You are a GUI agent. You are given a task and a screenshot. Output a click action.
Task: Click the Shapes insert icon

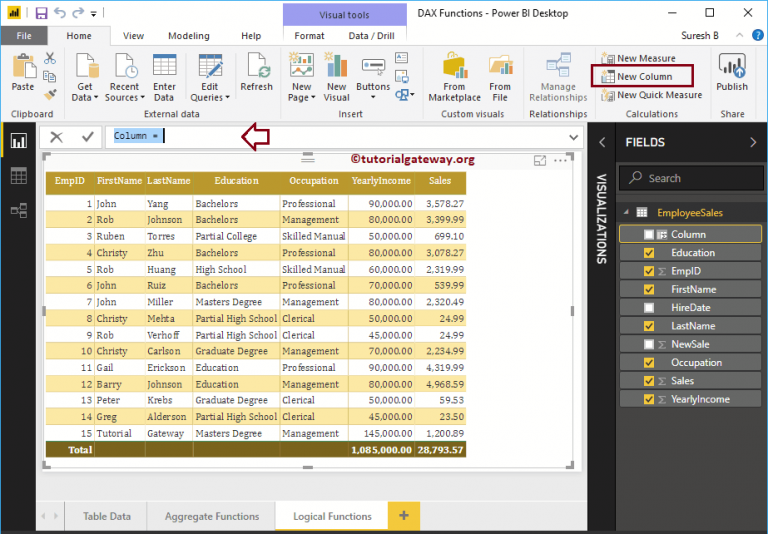(x=402, y=95)
